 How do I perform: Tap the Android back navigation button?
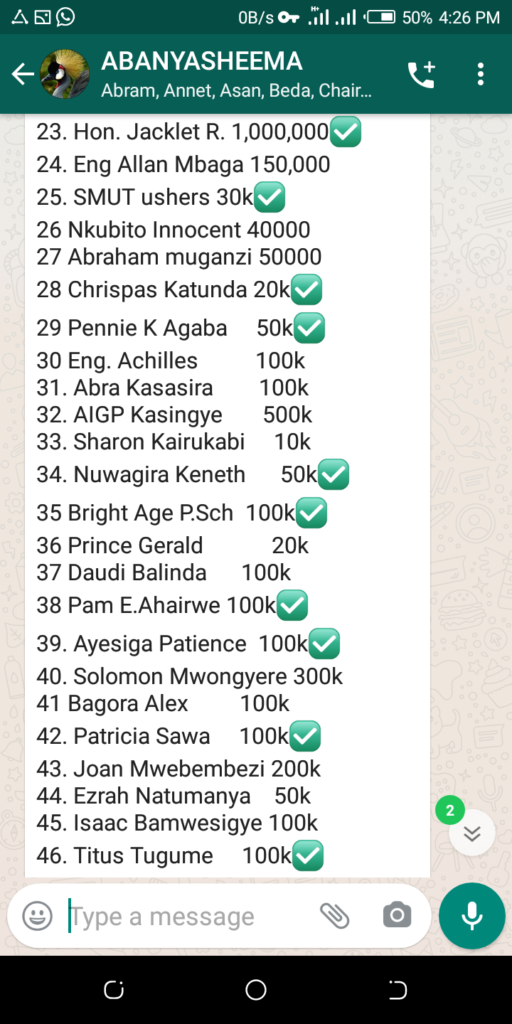point(398,991)
